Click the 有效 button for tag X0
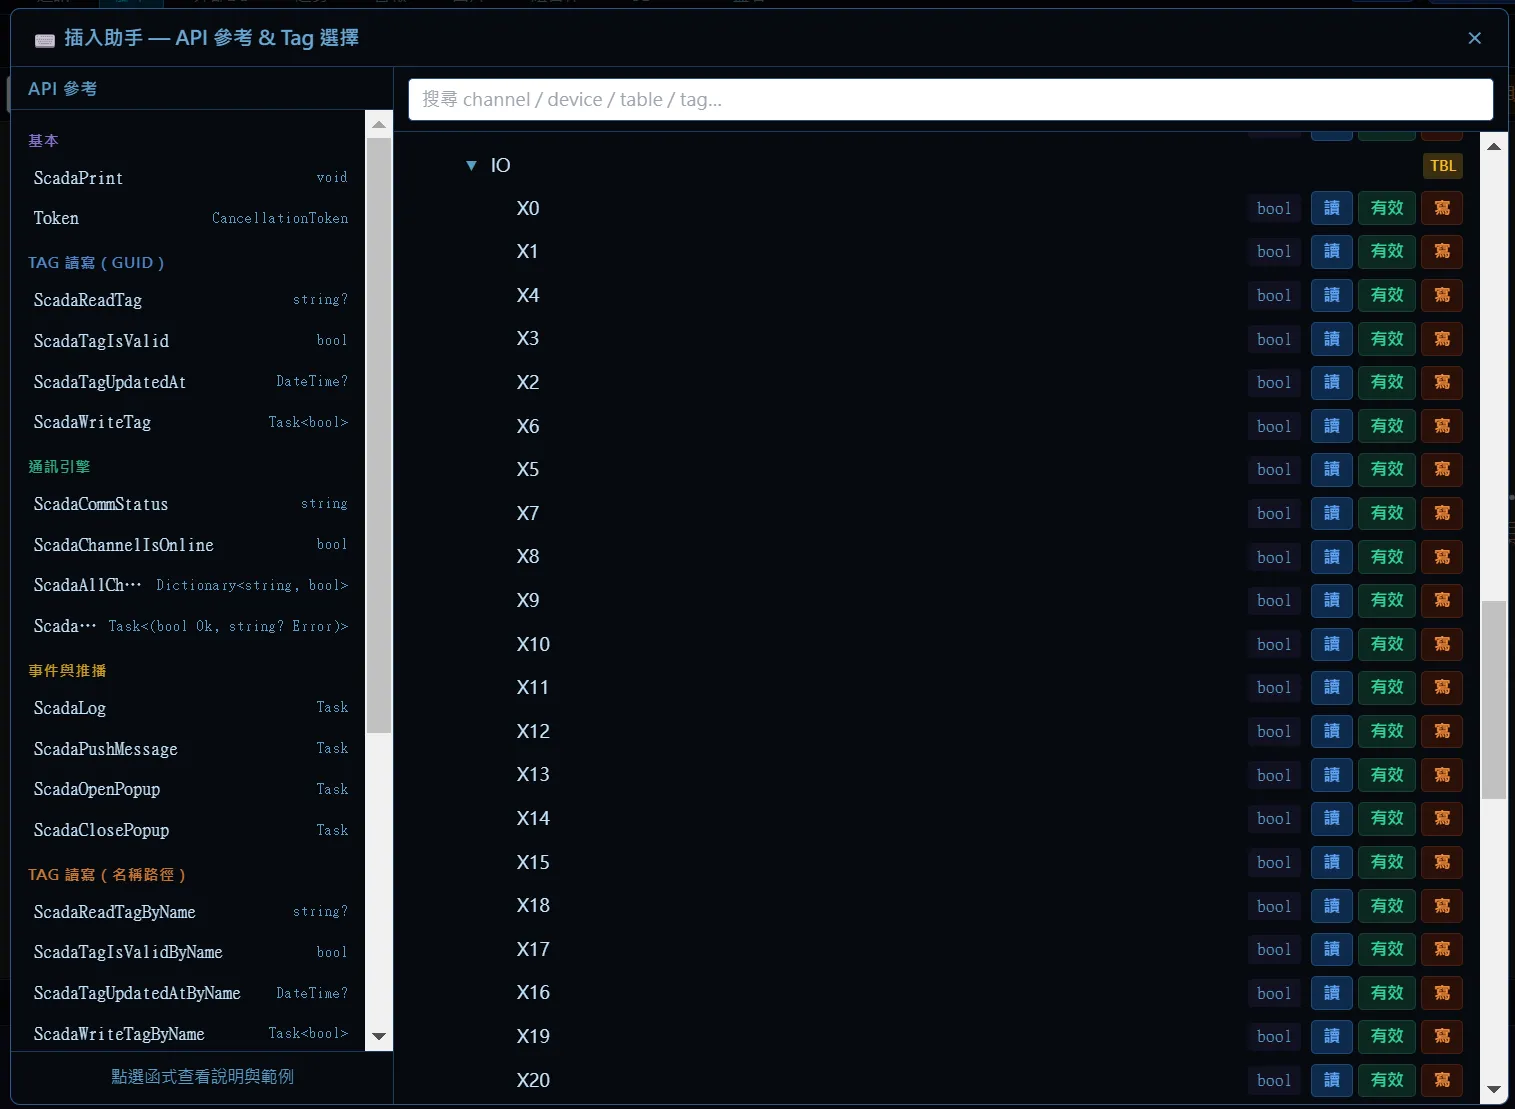The width and height of the screenshot is (1515, 1109). pyautogui.click(x=1386, y=208)
